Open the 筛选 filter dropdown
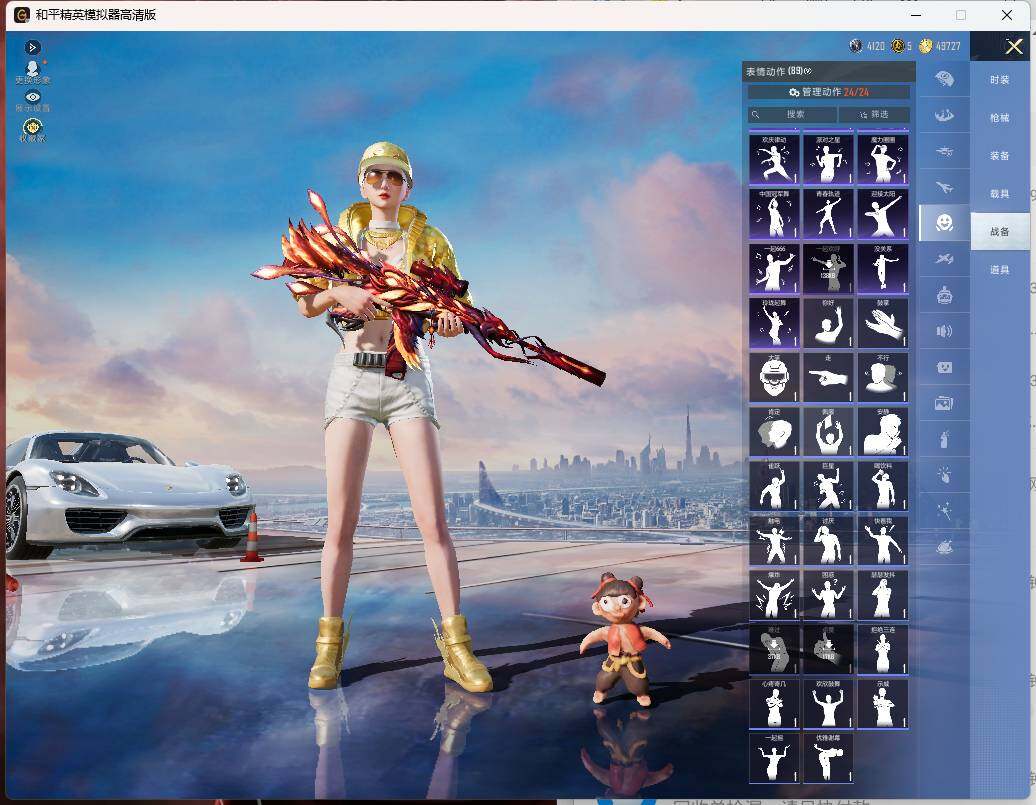This screenshot has width=1036, height=805. click(874, 114)
